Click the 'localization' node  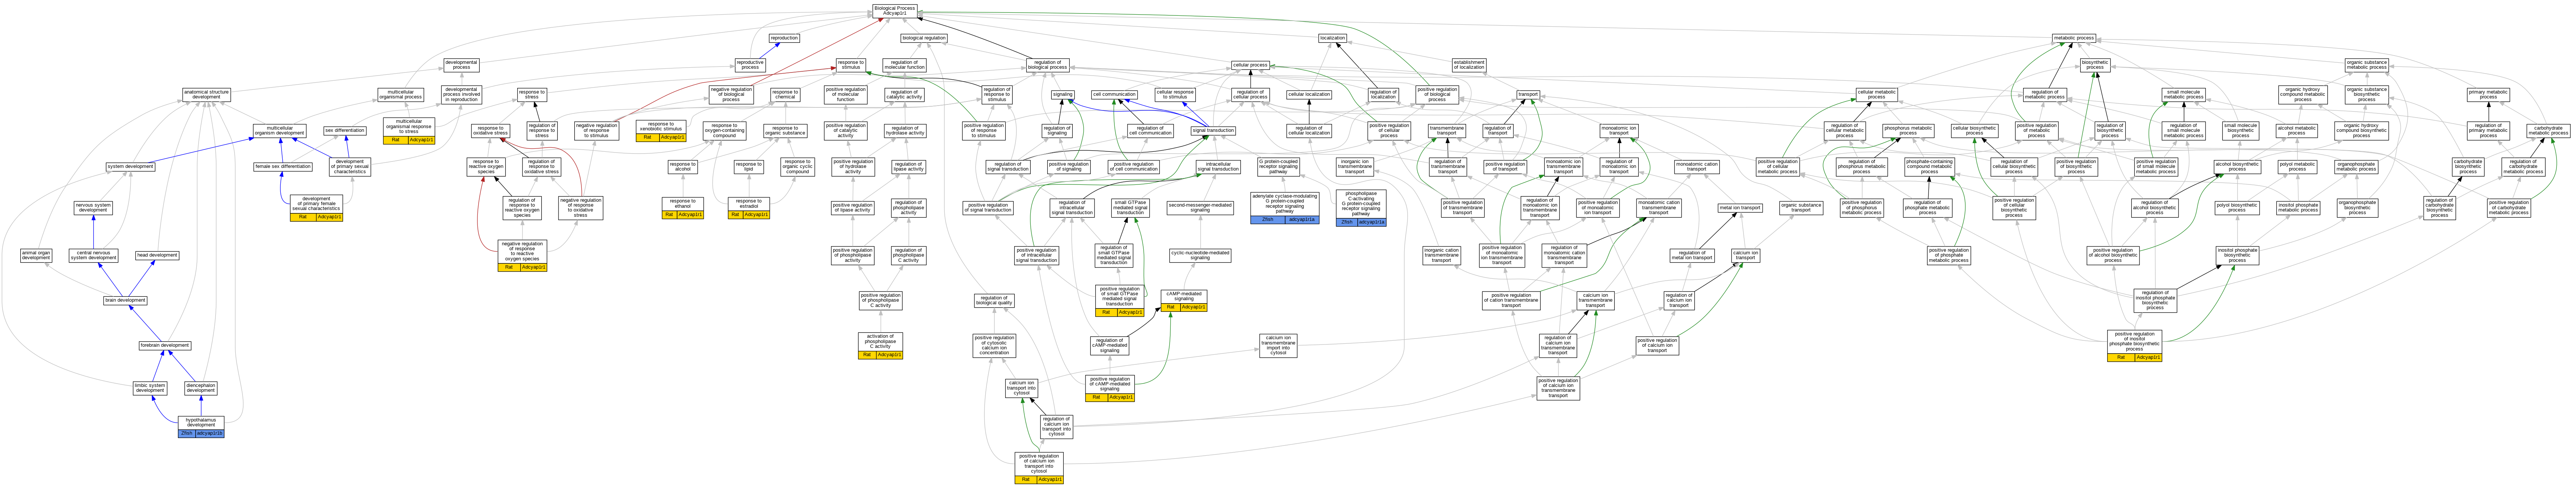tap(1333, 38)
